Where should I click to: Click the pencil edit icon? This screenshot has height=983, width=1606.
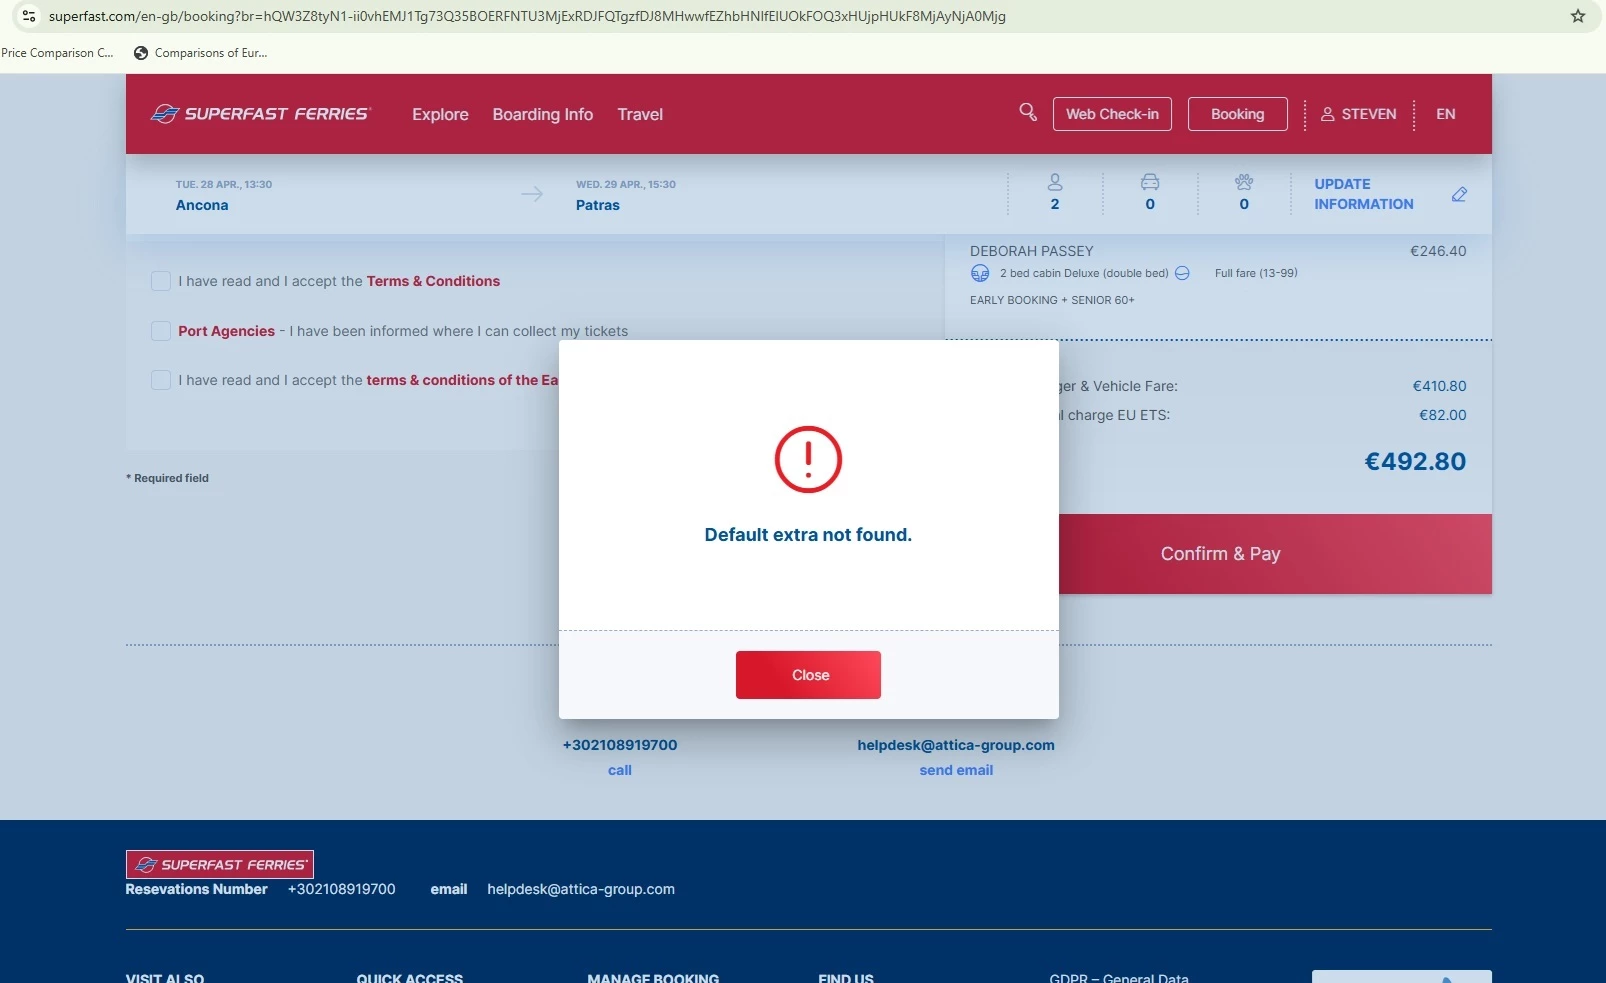(1459, 194)
